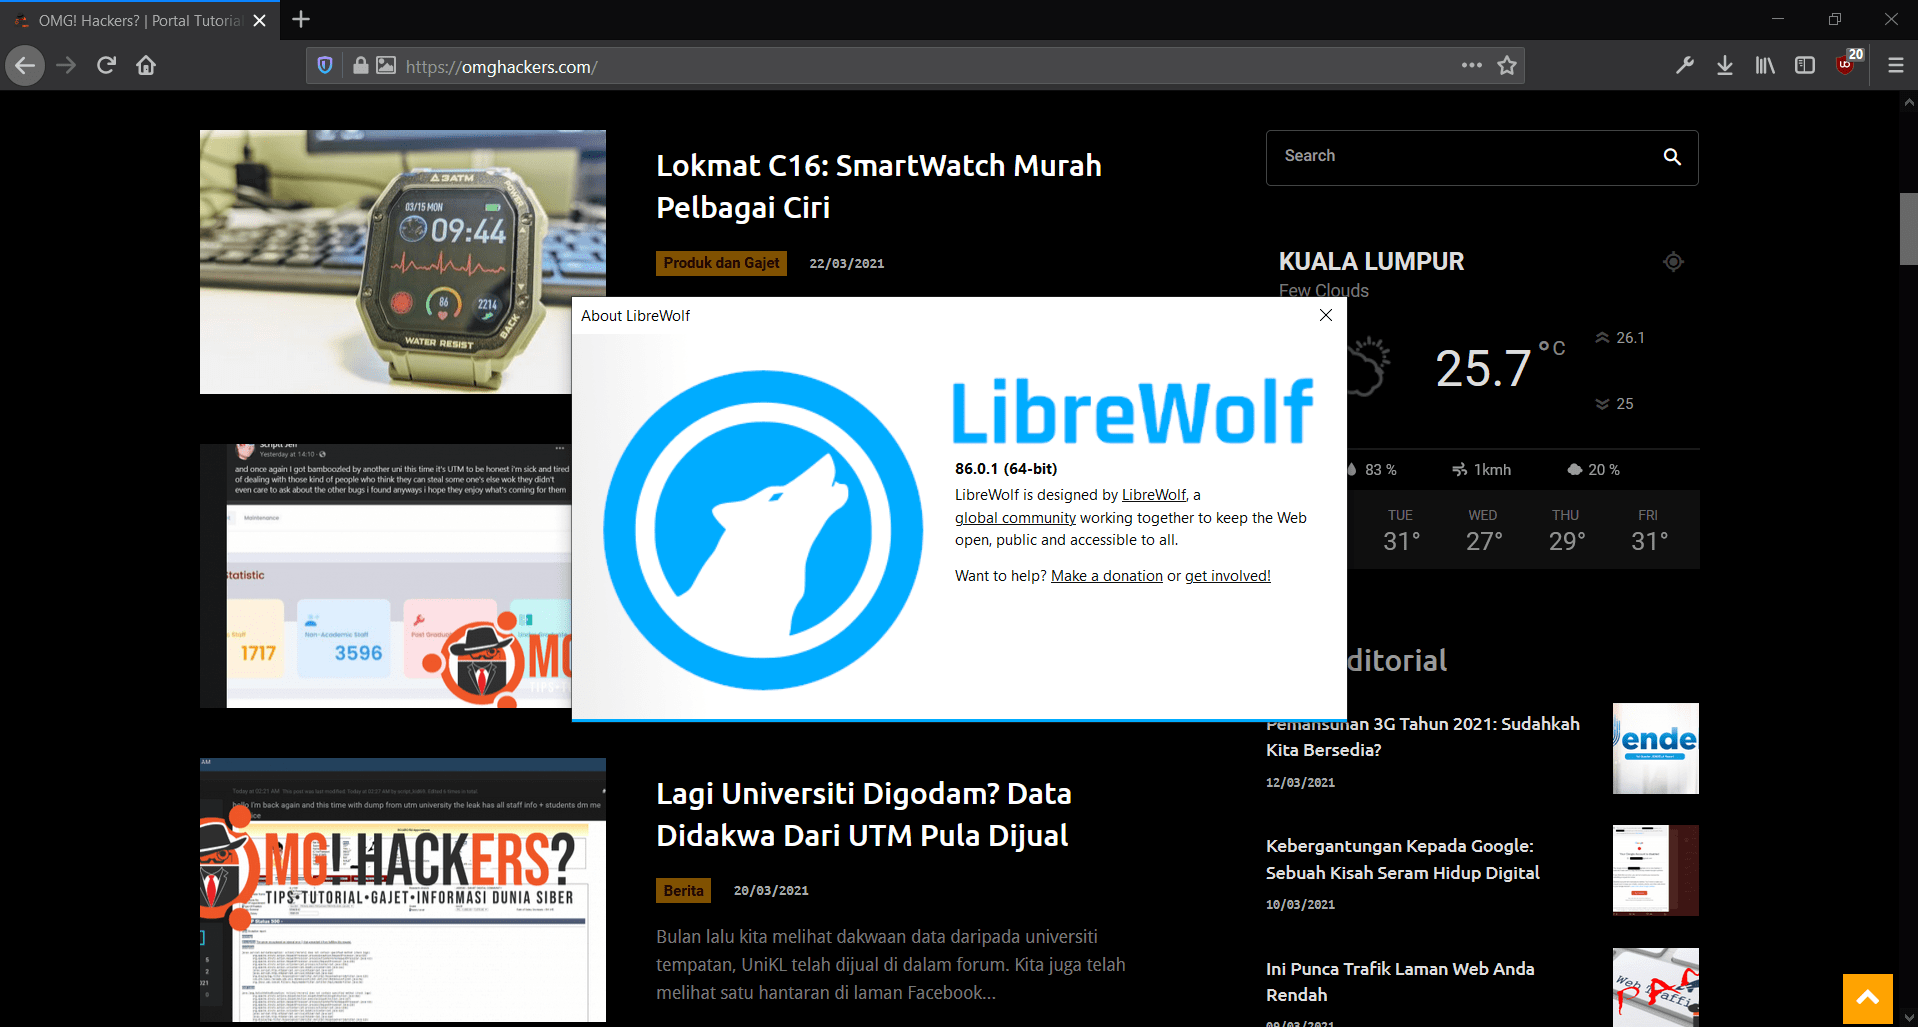Open a new browser tab
Image resolution: width=1918 pixels, height=1027 pixels.
click(x=301, y=19)
